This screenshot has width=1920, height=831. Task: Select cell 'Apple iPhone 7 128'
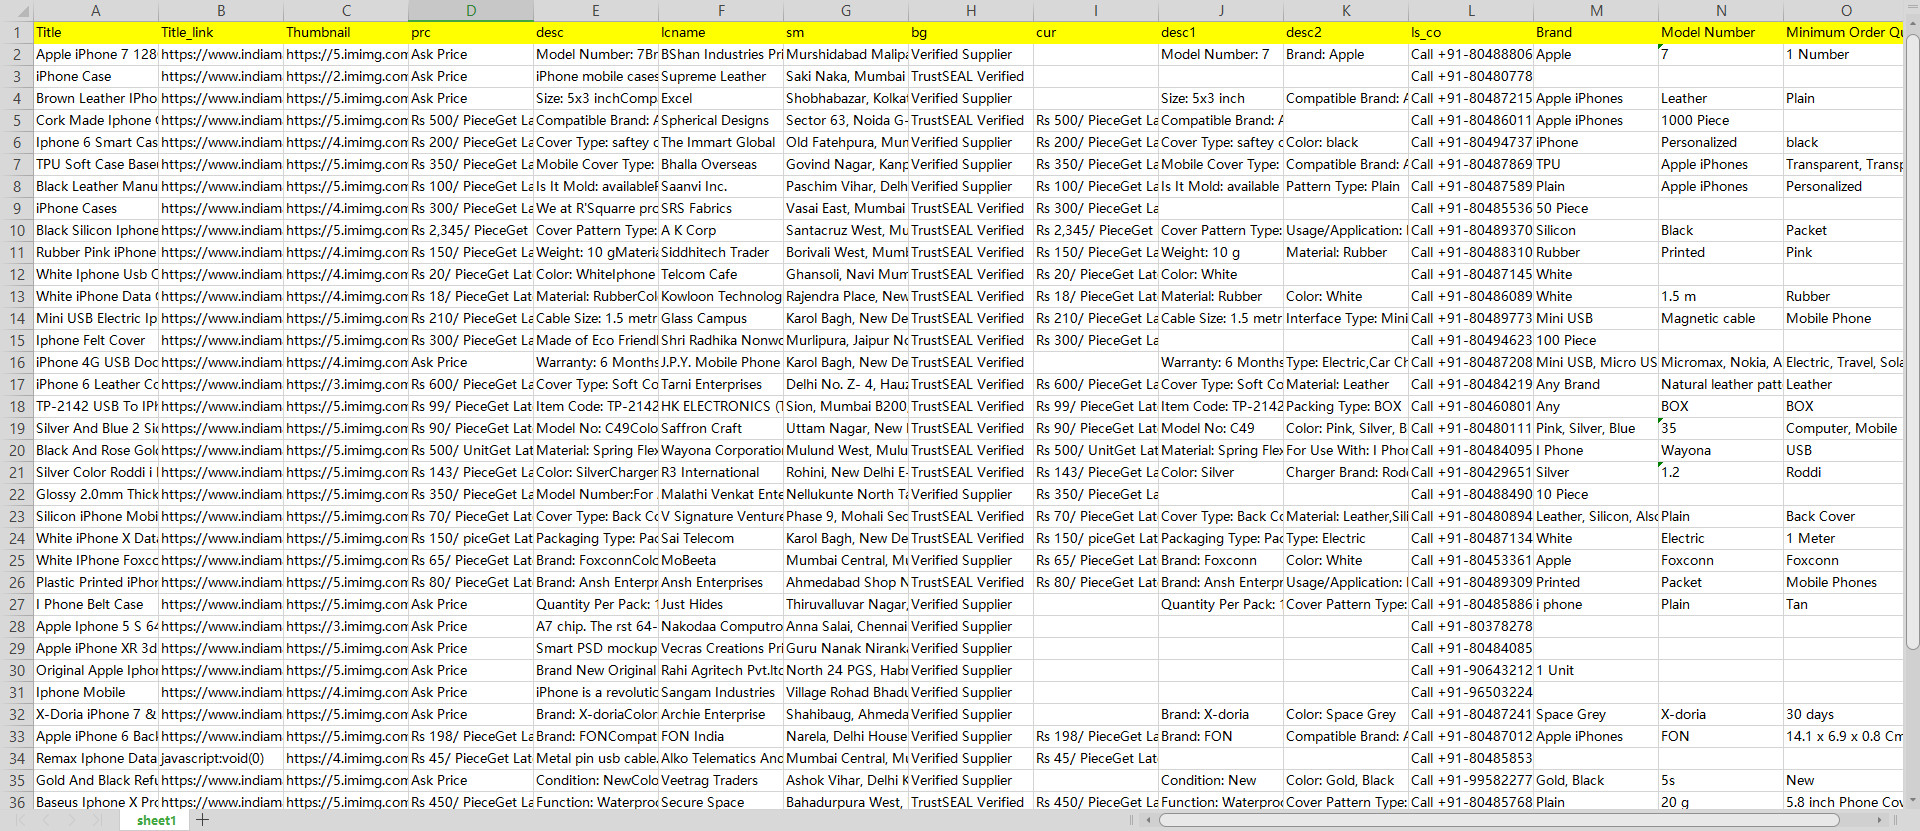click(x=96, y=55)
